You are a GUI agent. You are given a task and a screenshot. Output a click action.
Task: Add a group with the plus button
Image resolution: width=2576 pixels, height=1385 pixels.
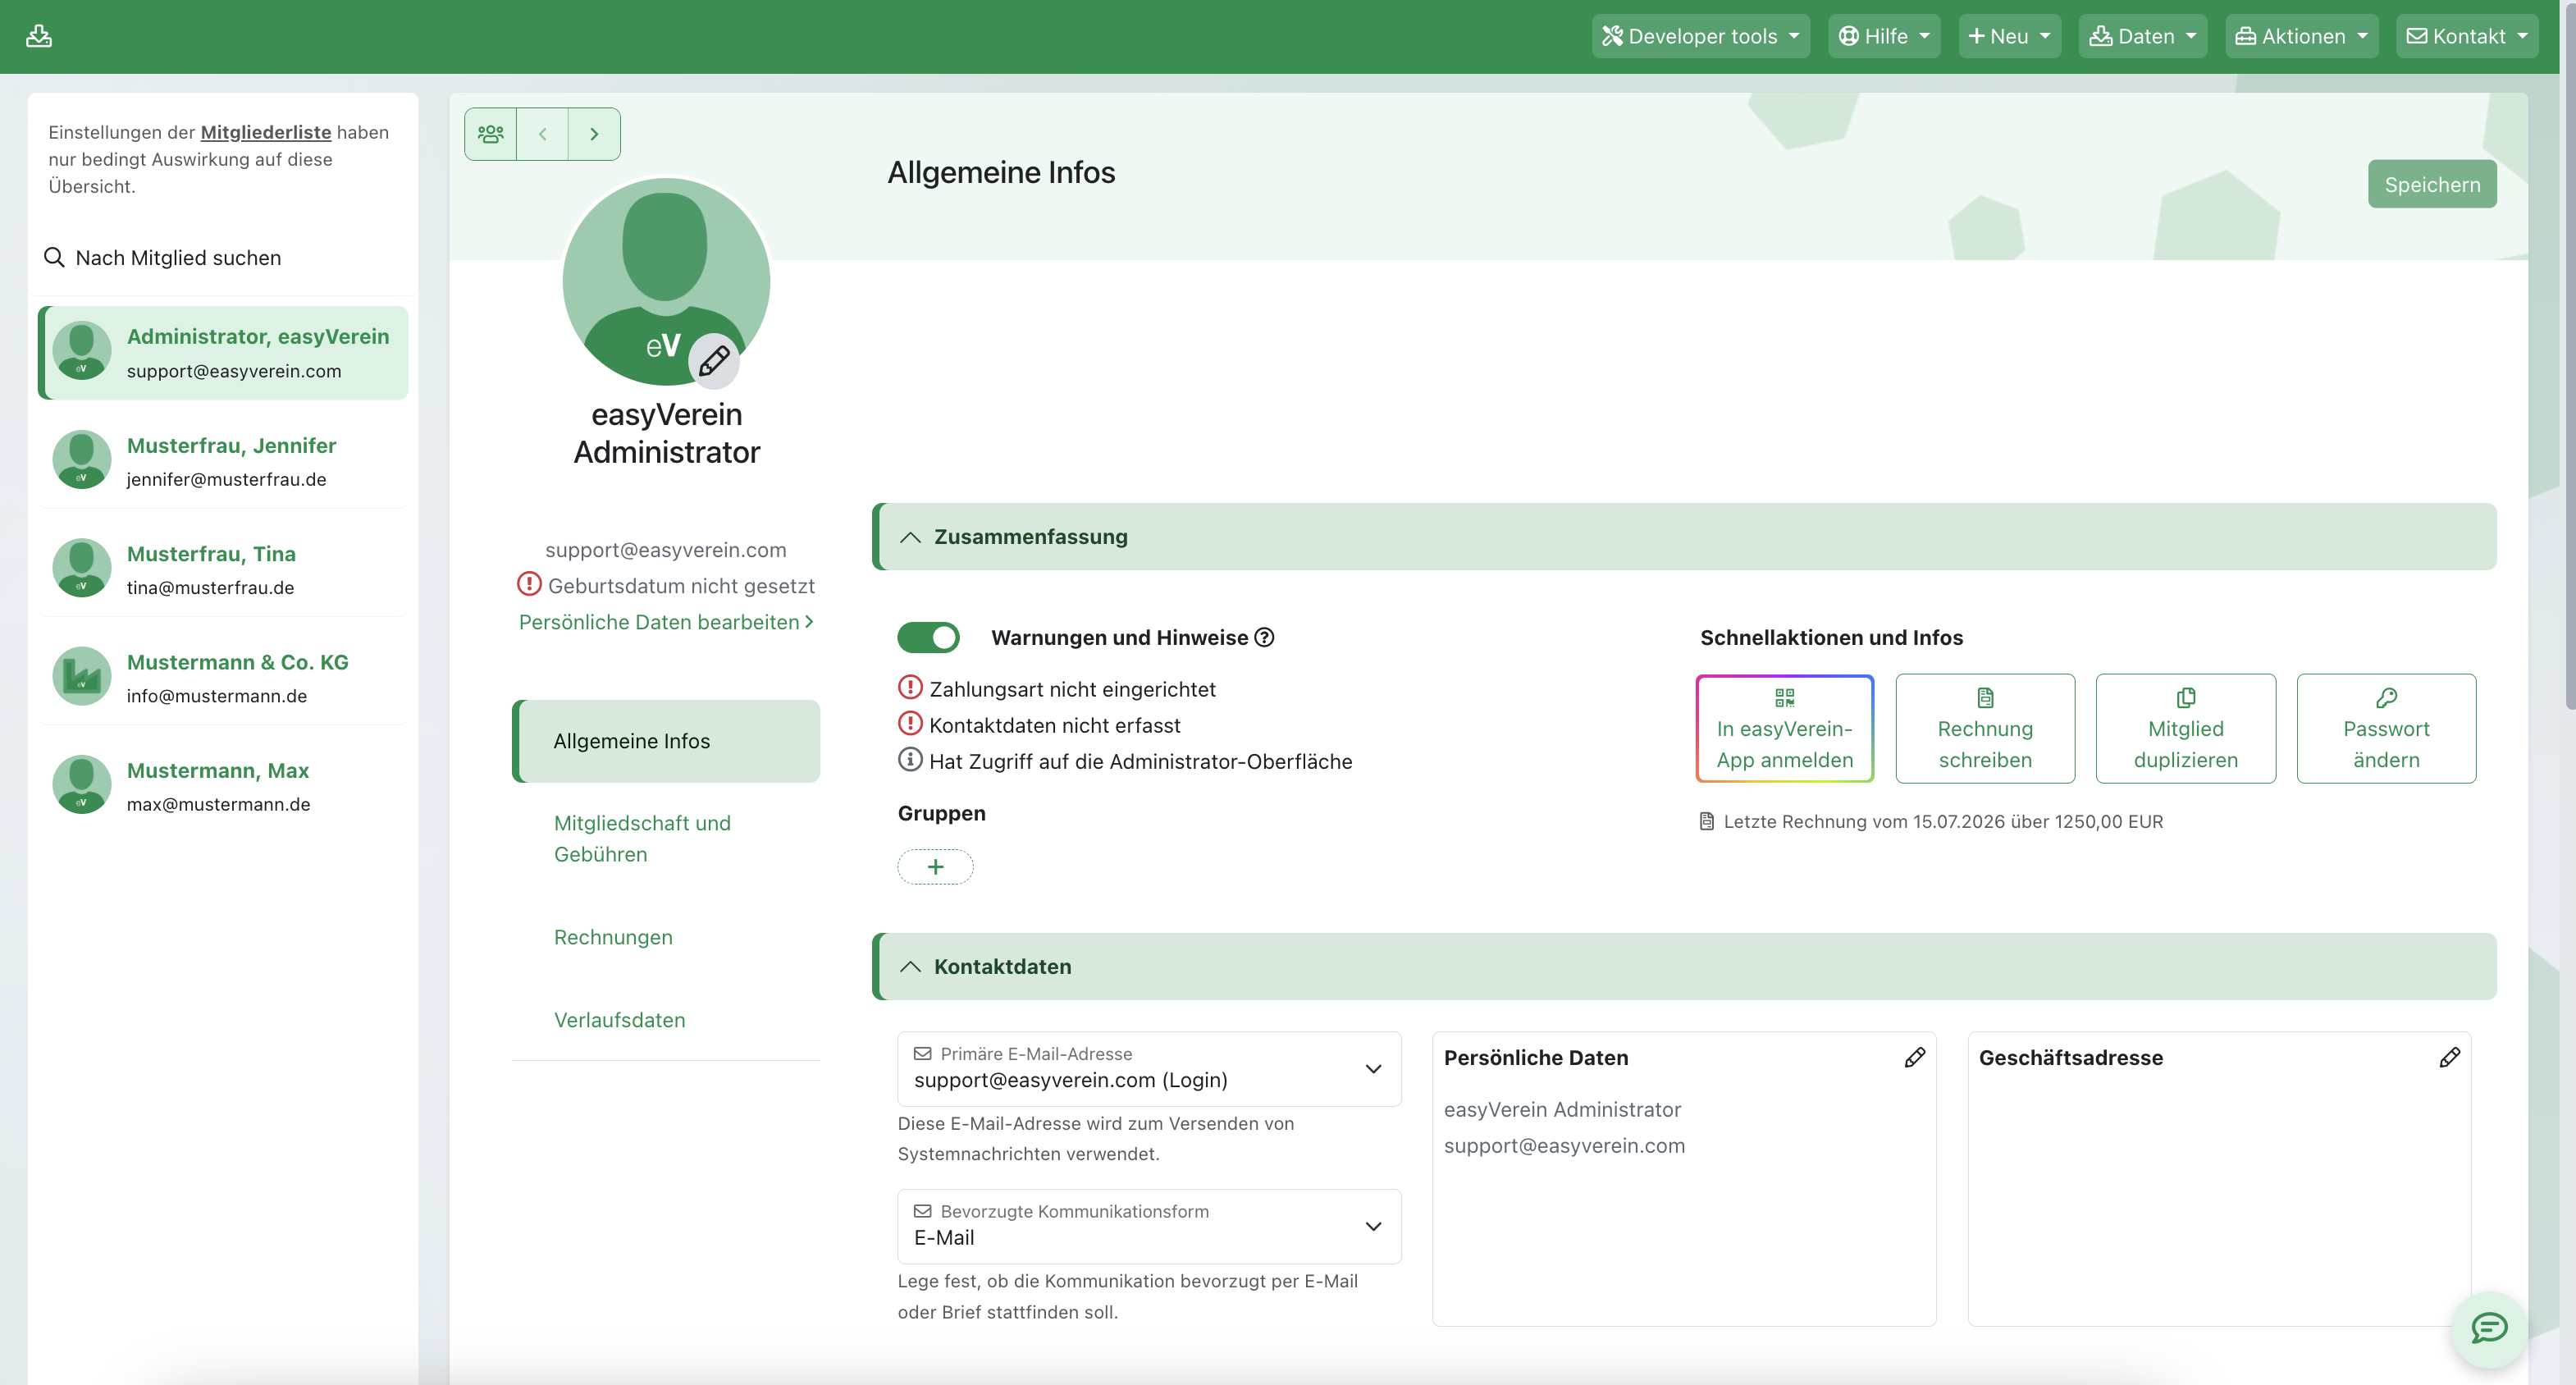pos(935,867)
